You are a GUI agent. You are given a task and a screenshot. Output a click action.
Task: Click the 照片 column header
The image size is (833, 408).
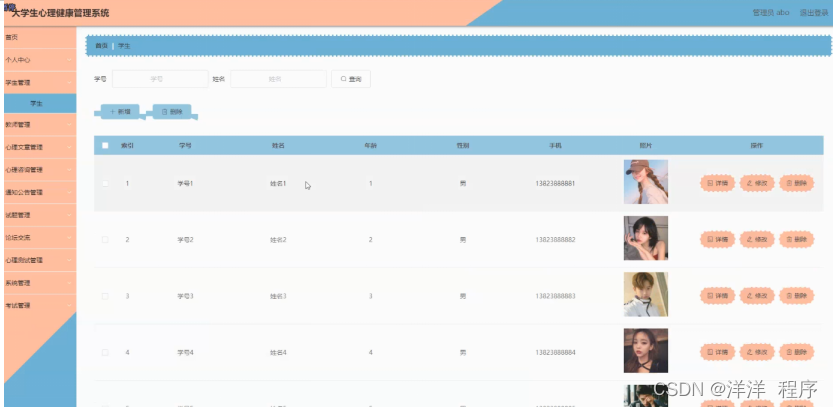[x=645, y=146]
